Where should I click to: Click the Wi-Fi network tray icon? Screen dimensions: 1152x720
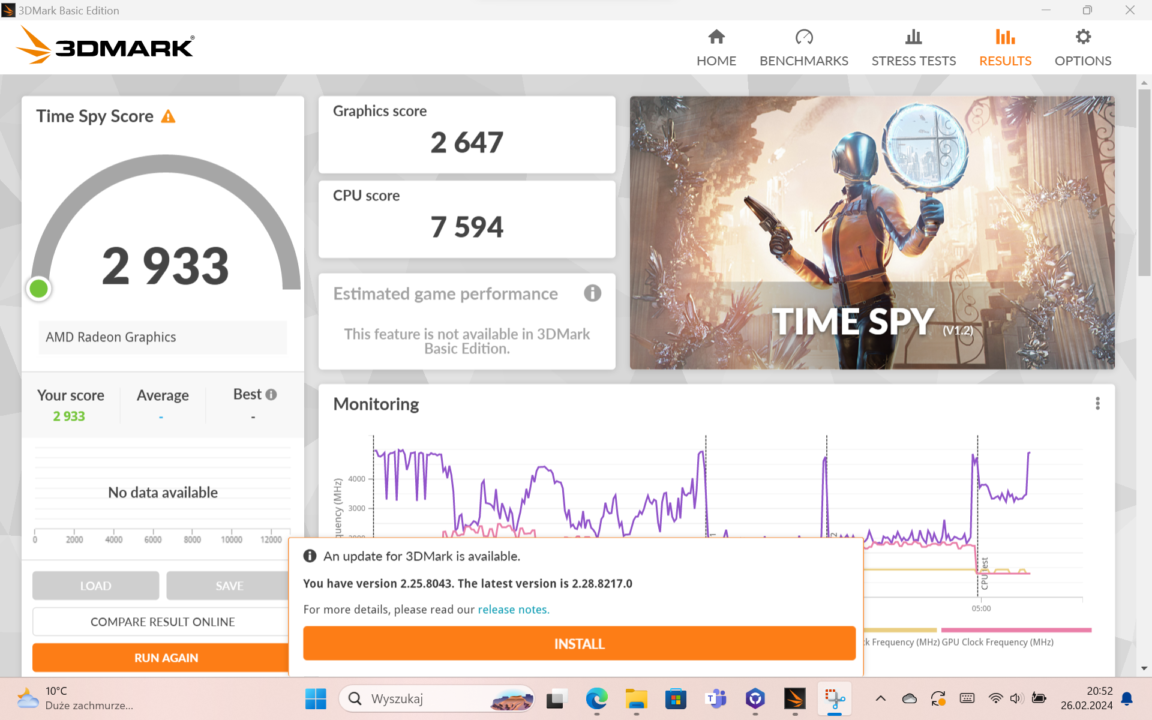pyautogui.click(x=996, y=699)
